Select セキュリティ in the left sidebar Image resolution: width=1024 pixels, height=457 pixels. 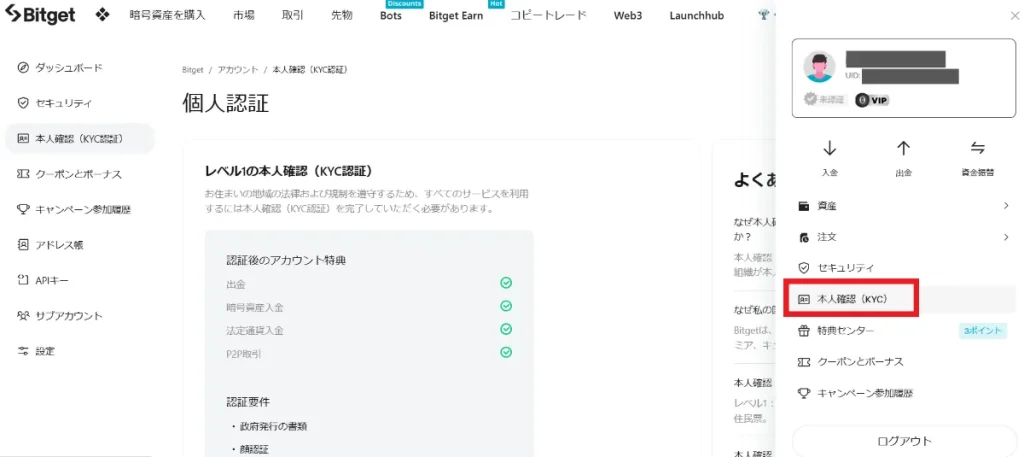78,103
